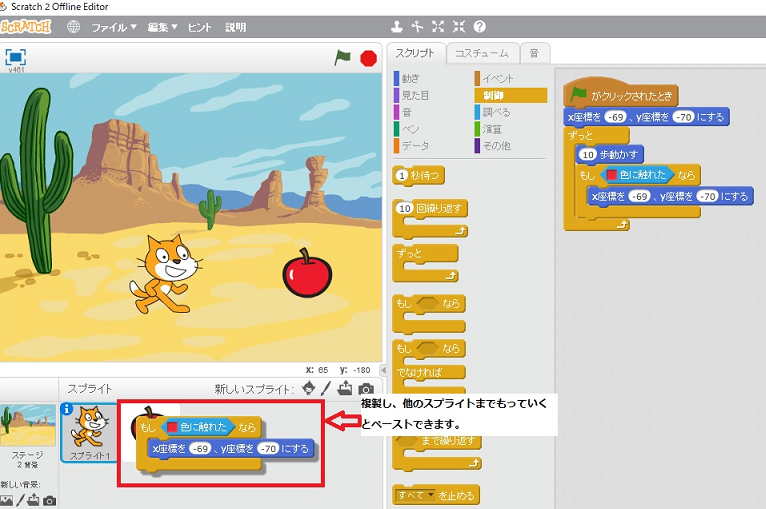766x509 pixels.
Task: Select the Grow sprite tool
Action: pos(438,26)
